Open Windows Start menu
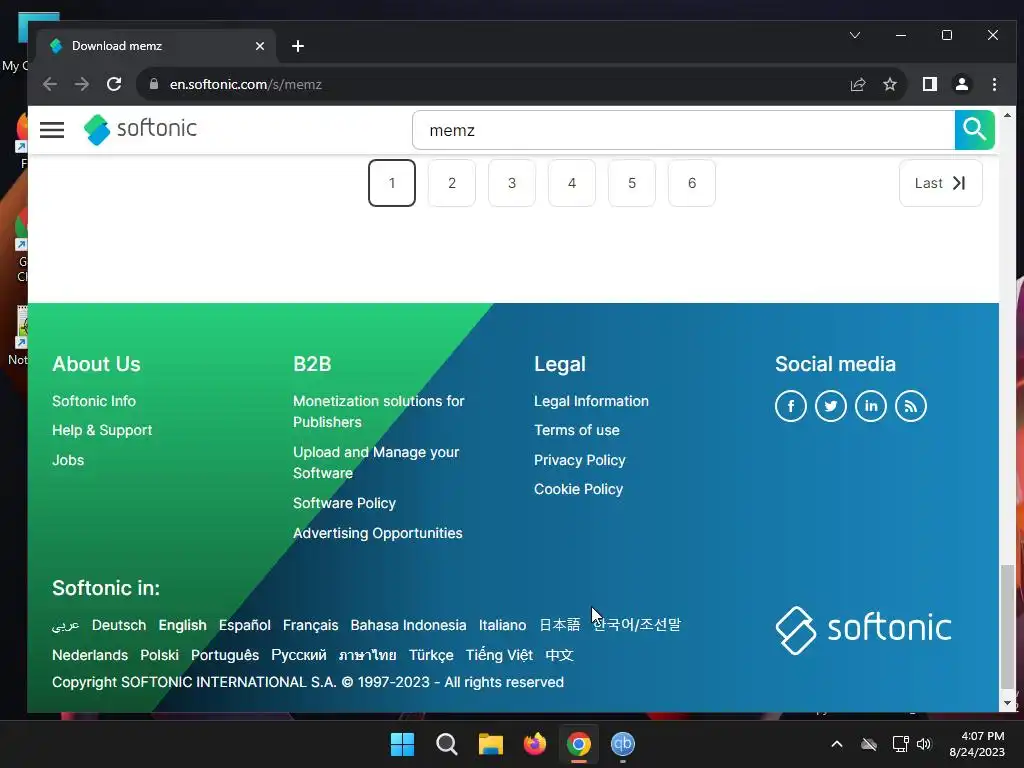Screen dimensions: 1024x768 coord(402,744)
